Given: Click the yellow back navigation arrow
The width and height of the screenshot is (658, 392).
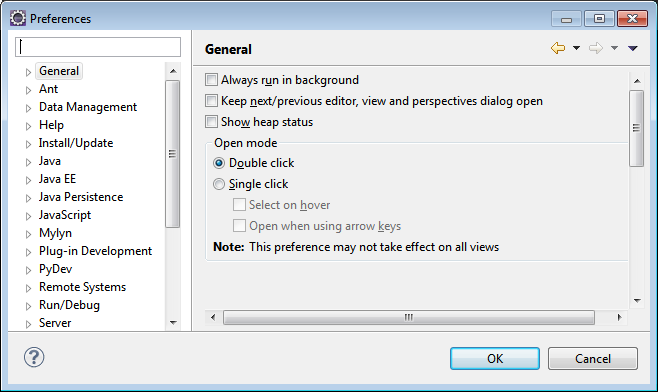Looking at the screenshot, I should click(558, 48).
